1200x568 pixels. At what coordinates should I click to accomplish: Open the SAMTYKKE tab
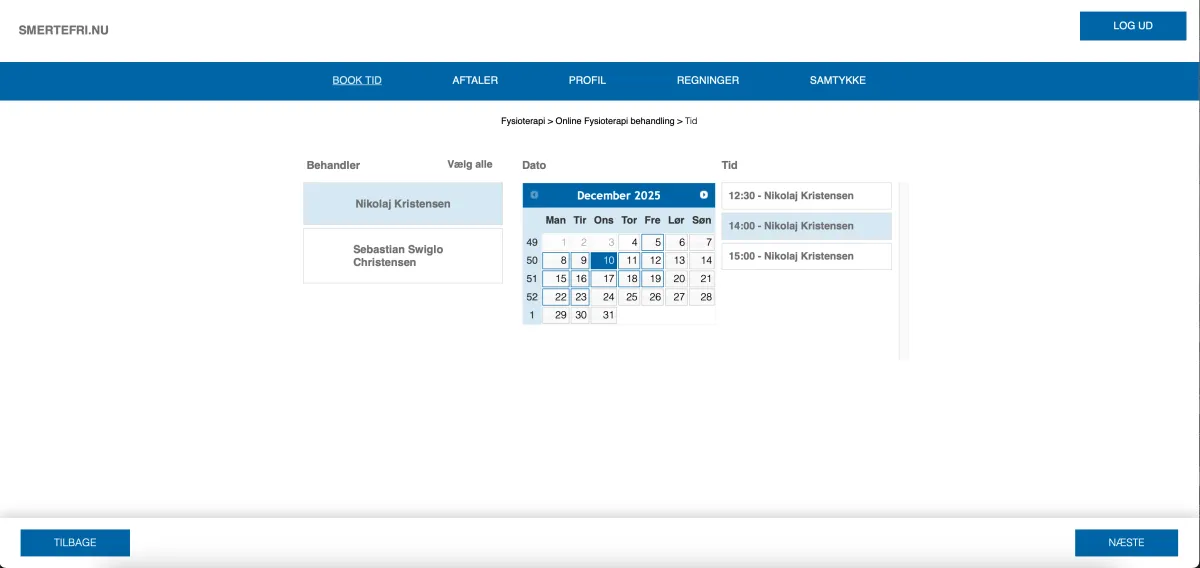coord(838,80)
